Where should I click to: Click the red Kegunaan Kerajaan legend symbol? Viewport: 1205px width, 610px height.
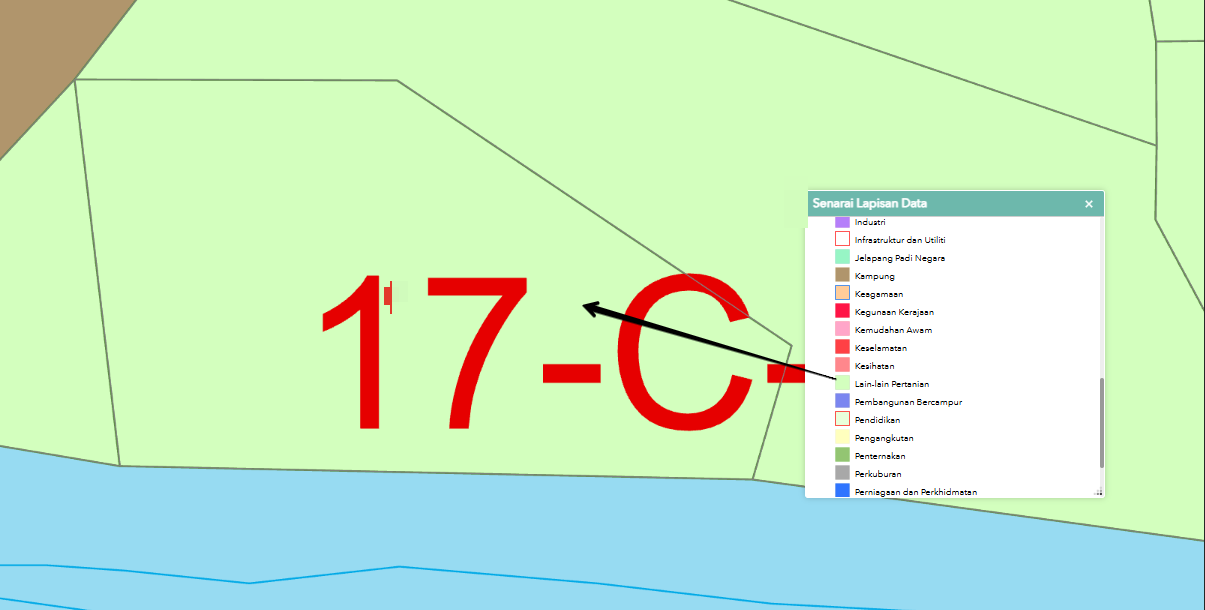(842, 311)
